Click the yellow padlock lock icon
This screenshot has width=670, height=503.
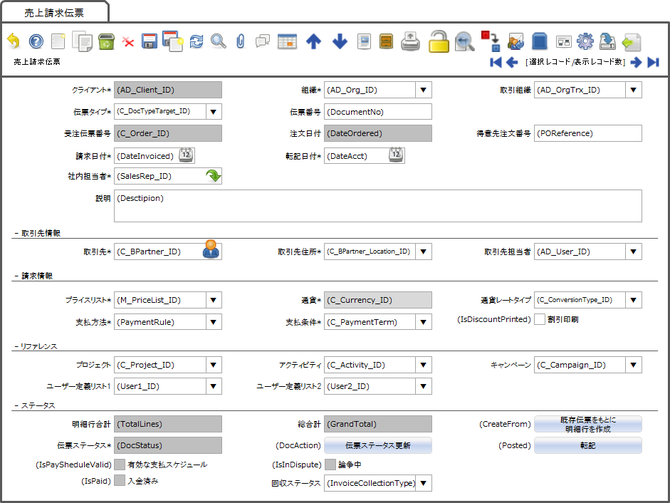(439, 41)
